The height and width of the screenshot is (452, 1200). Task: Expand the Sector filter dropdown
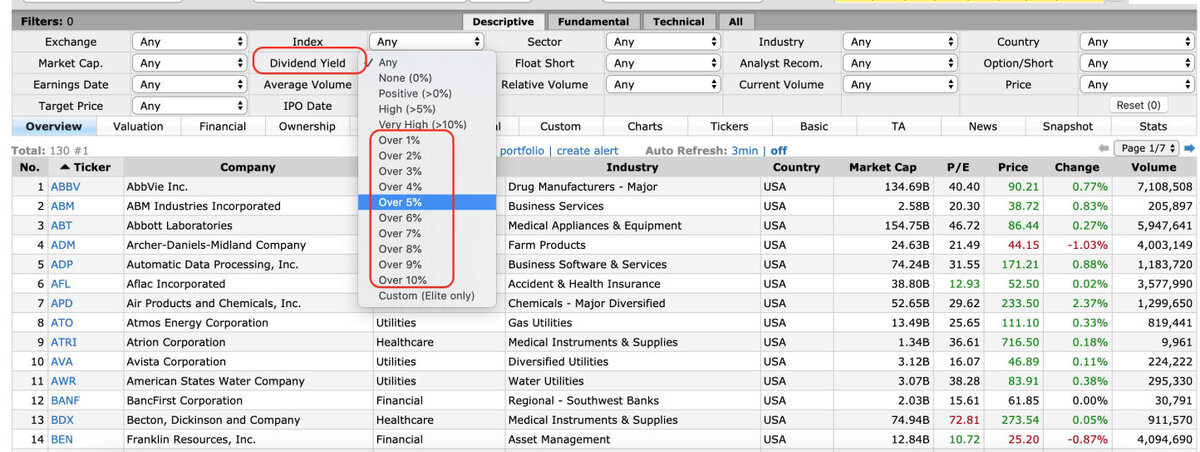[665, 42]
